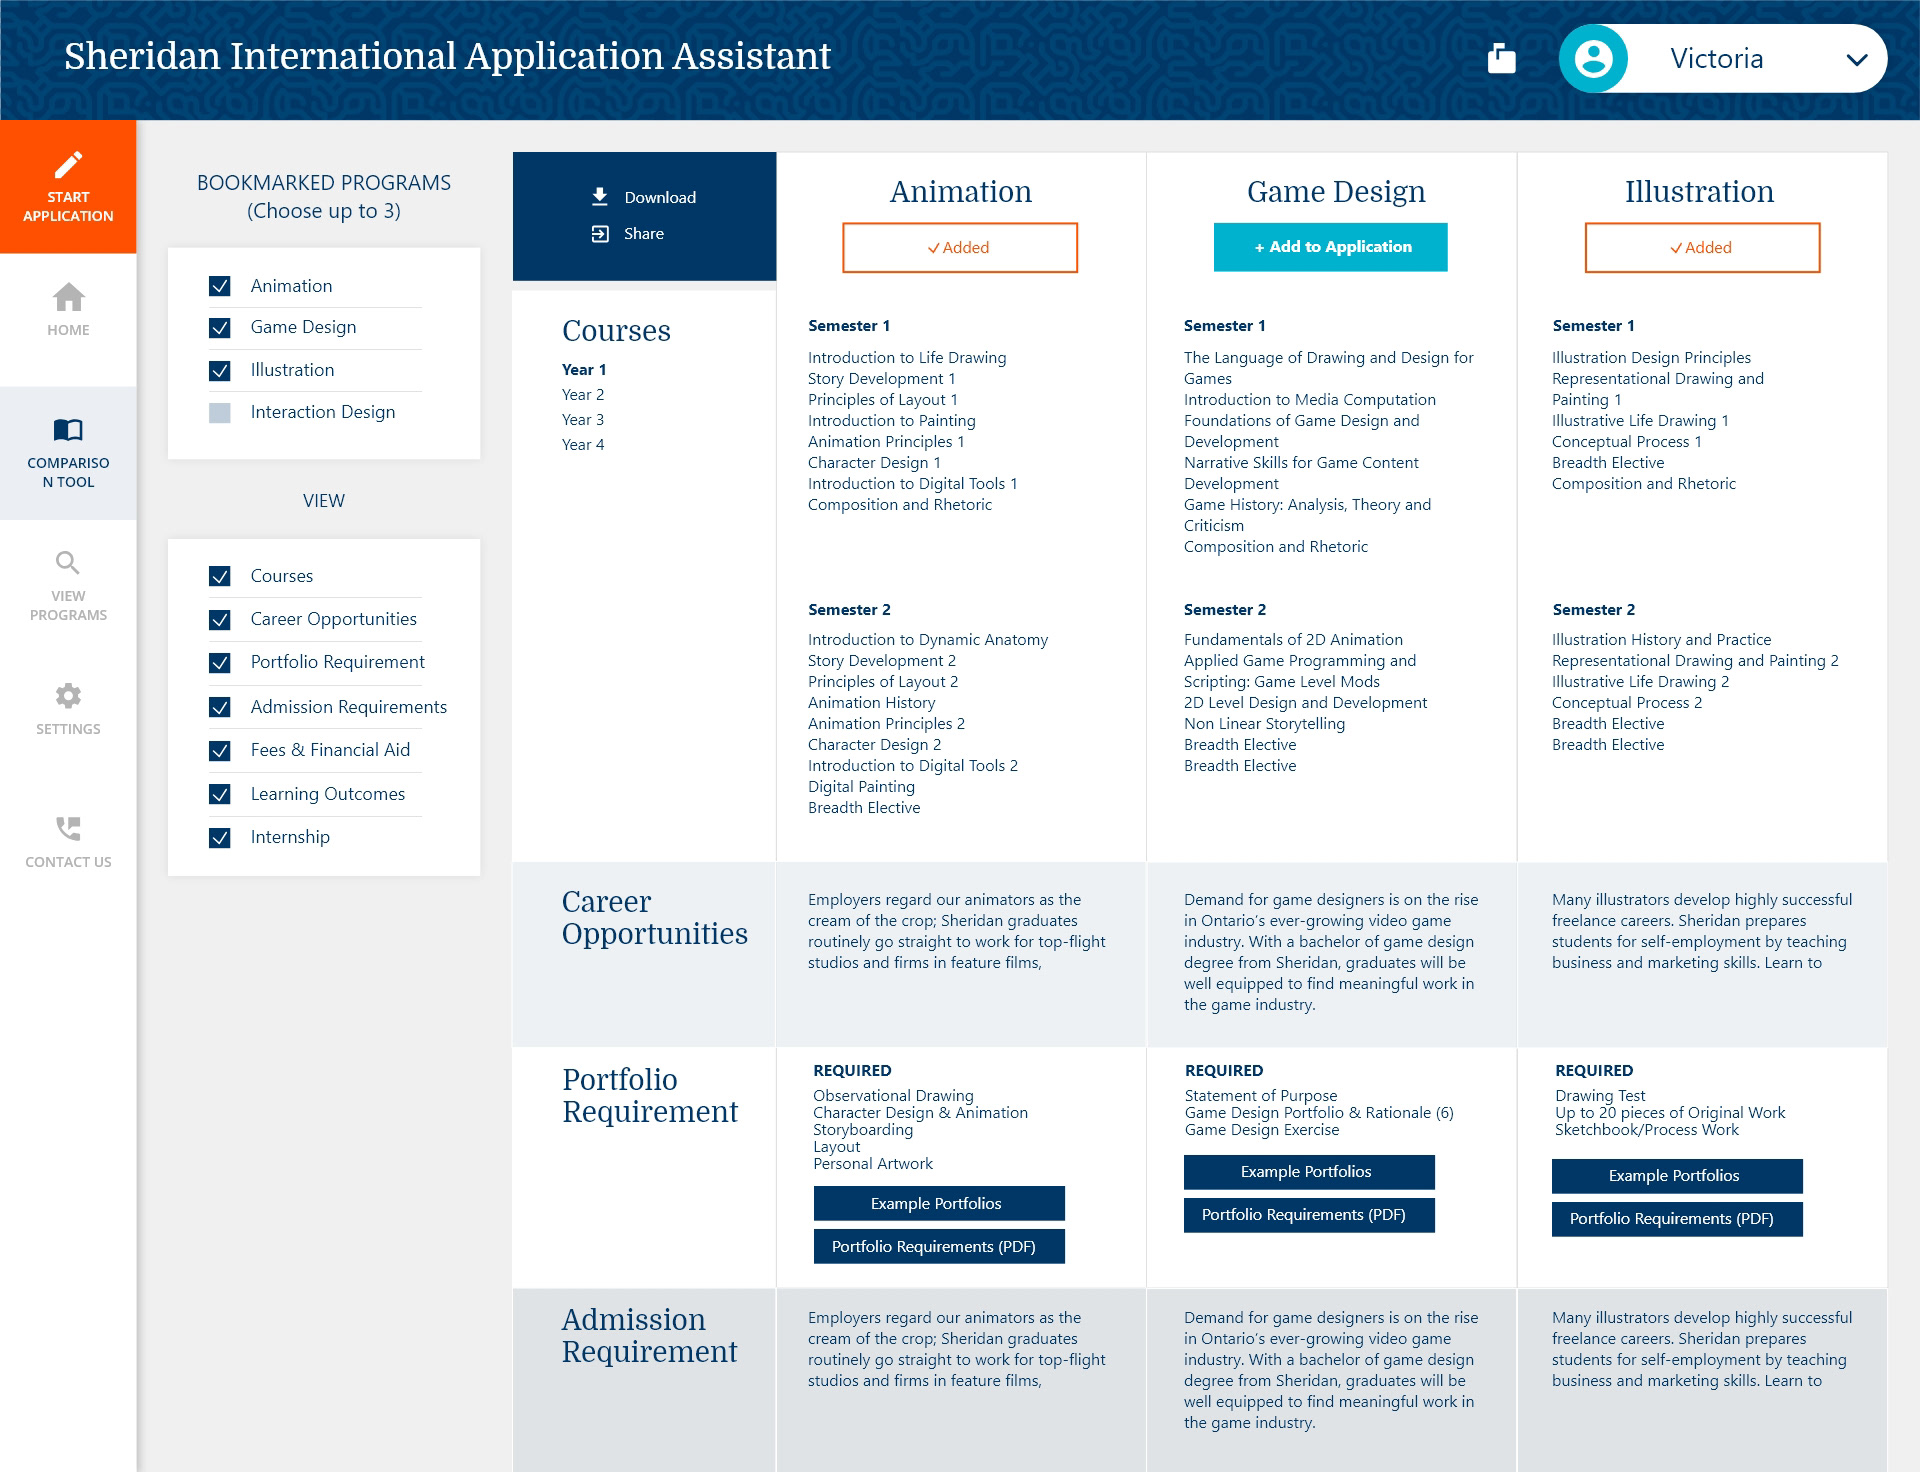Select Year 1 under Courses

point(584,369)
